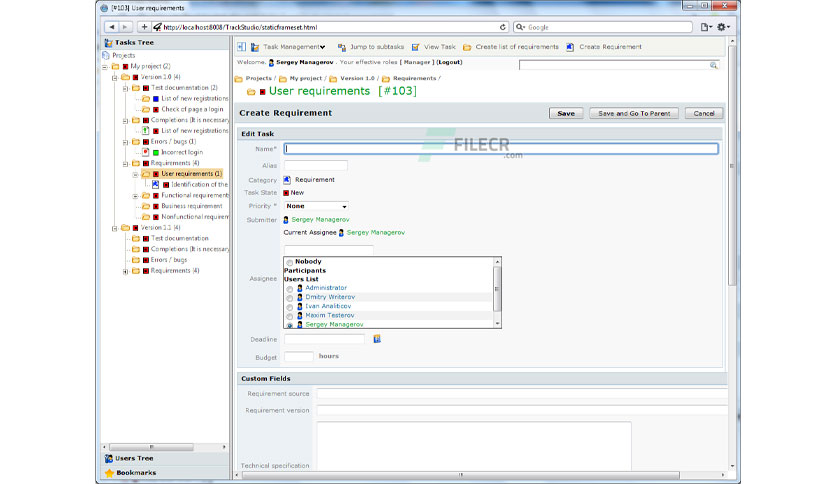Click the Projects root icon in tree

point(106,55)
